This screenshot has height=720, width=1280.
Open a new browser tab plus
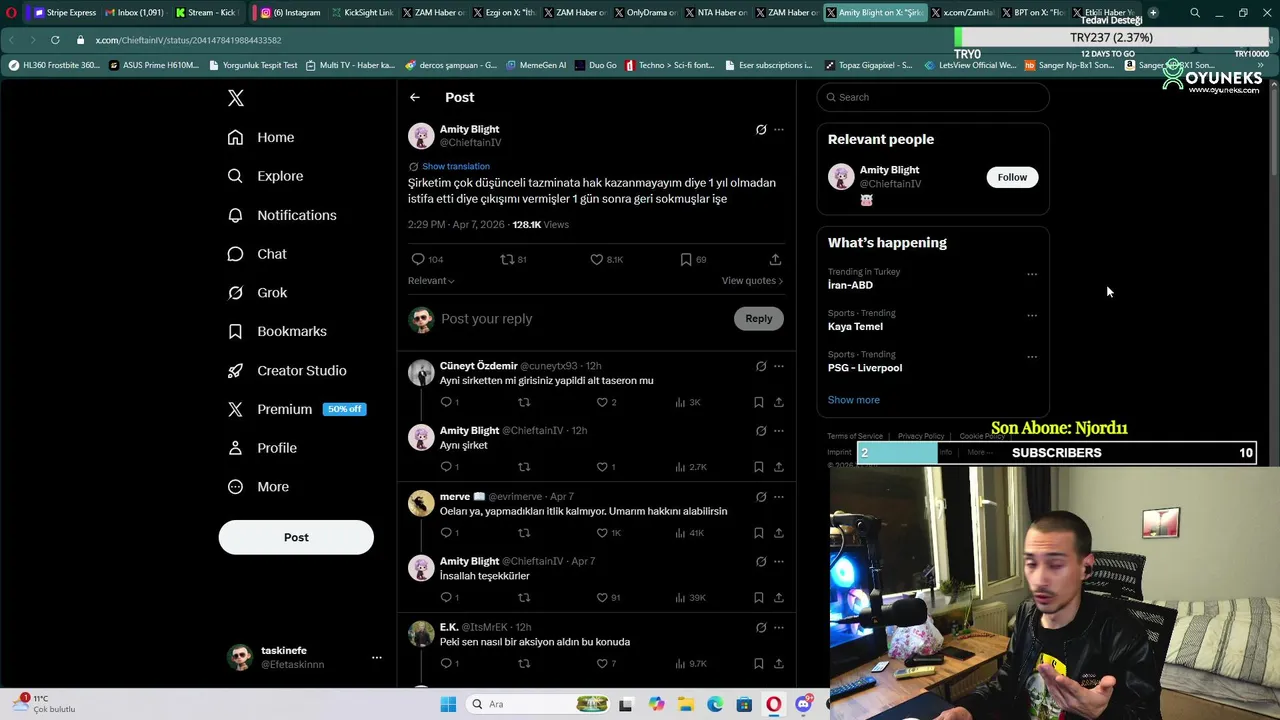pyautogui.click(x=1153, y=13)
